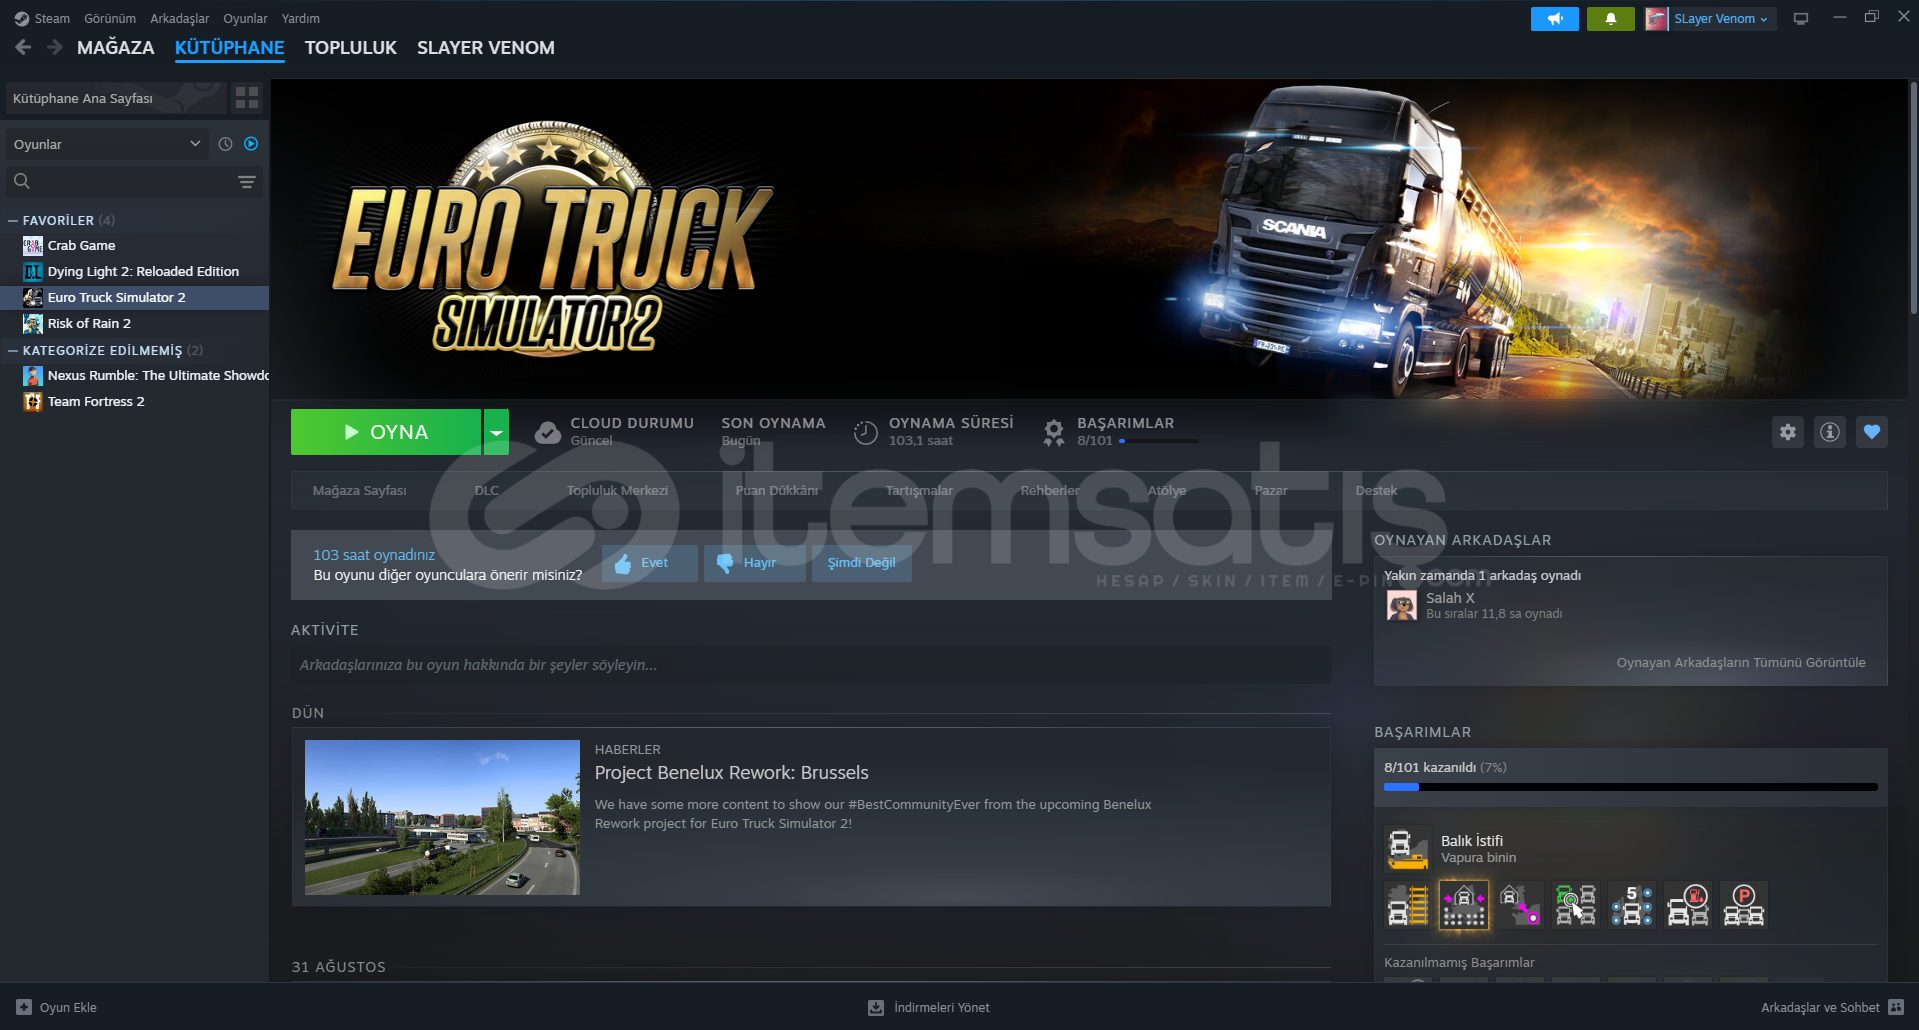Click the plus icon next to Oyun Ekle

(x=24, y=1007)
